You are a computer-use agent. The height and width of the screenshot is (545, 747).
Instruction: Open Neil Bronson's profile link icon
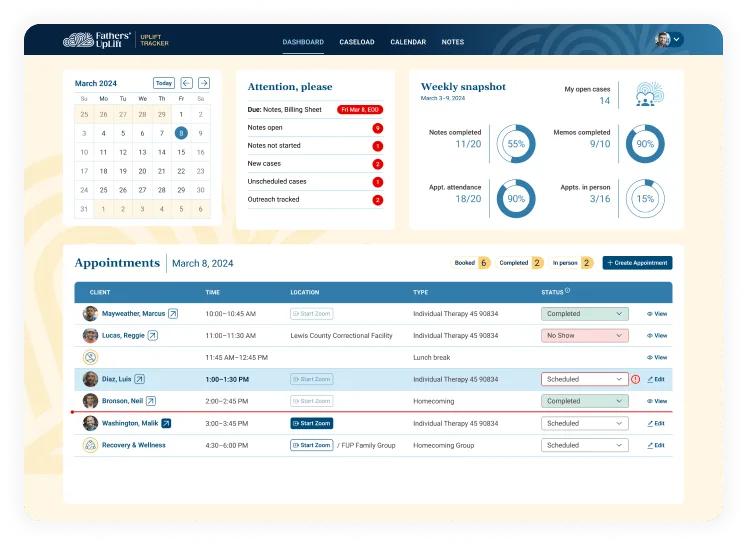point(151,401)
